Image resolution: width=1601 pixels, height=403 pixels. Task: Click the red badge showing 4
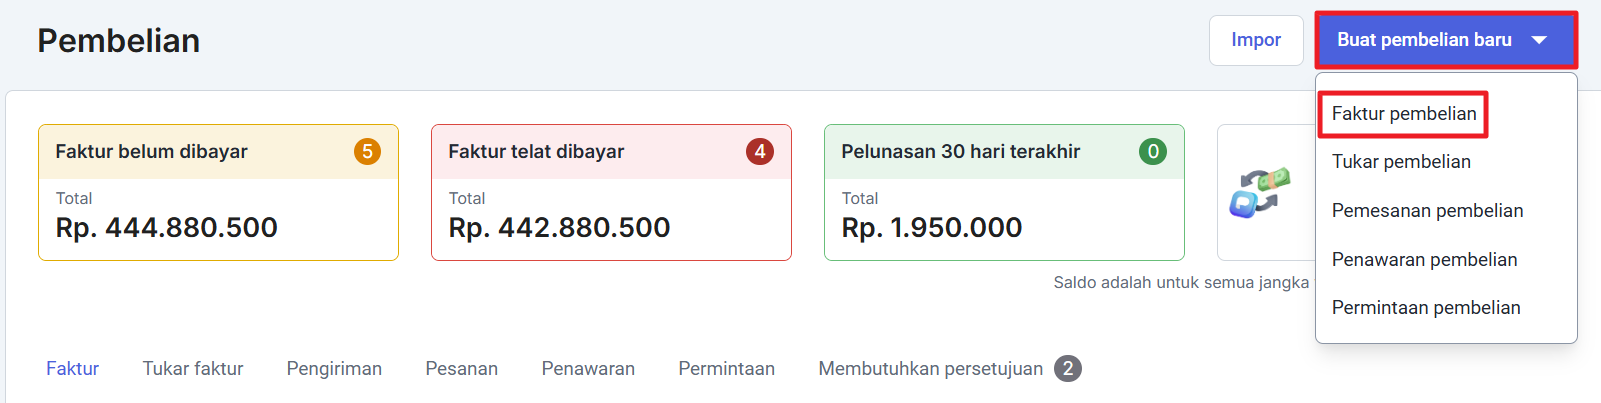pyautogui.click(x=760, y=152)
